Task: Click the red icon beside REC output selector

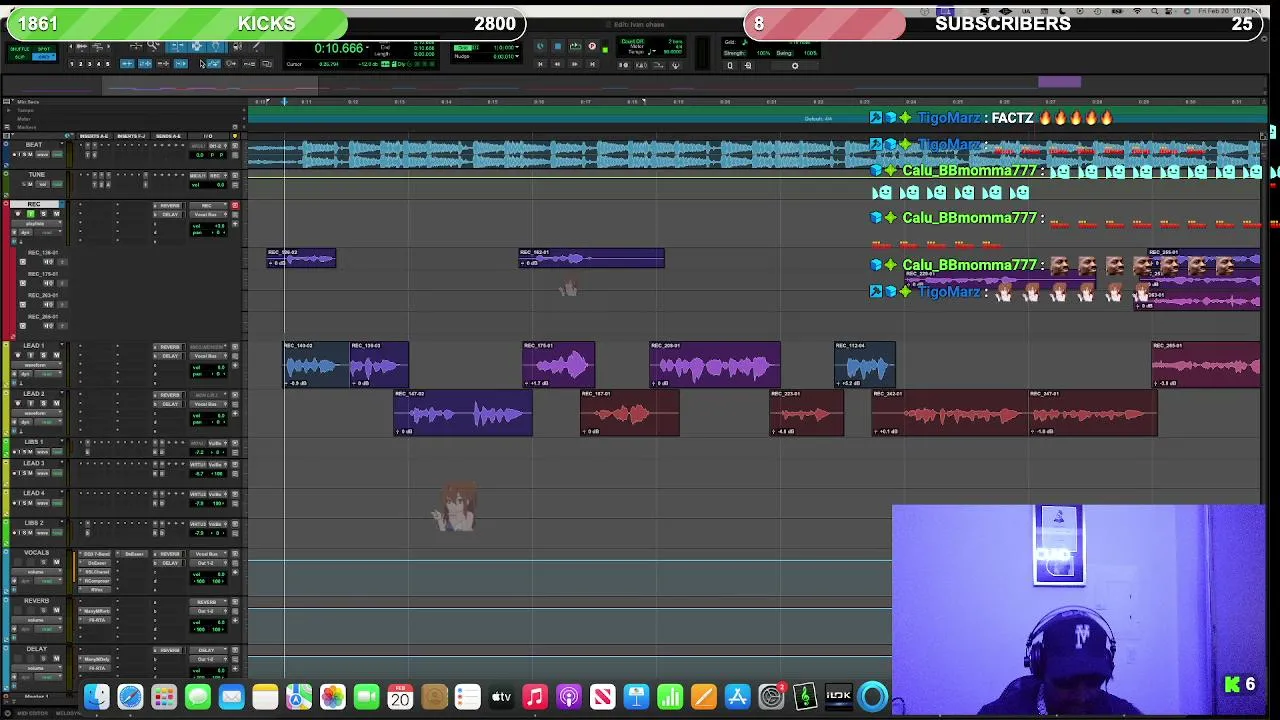Action: click(x=235, y=205)
